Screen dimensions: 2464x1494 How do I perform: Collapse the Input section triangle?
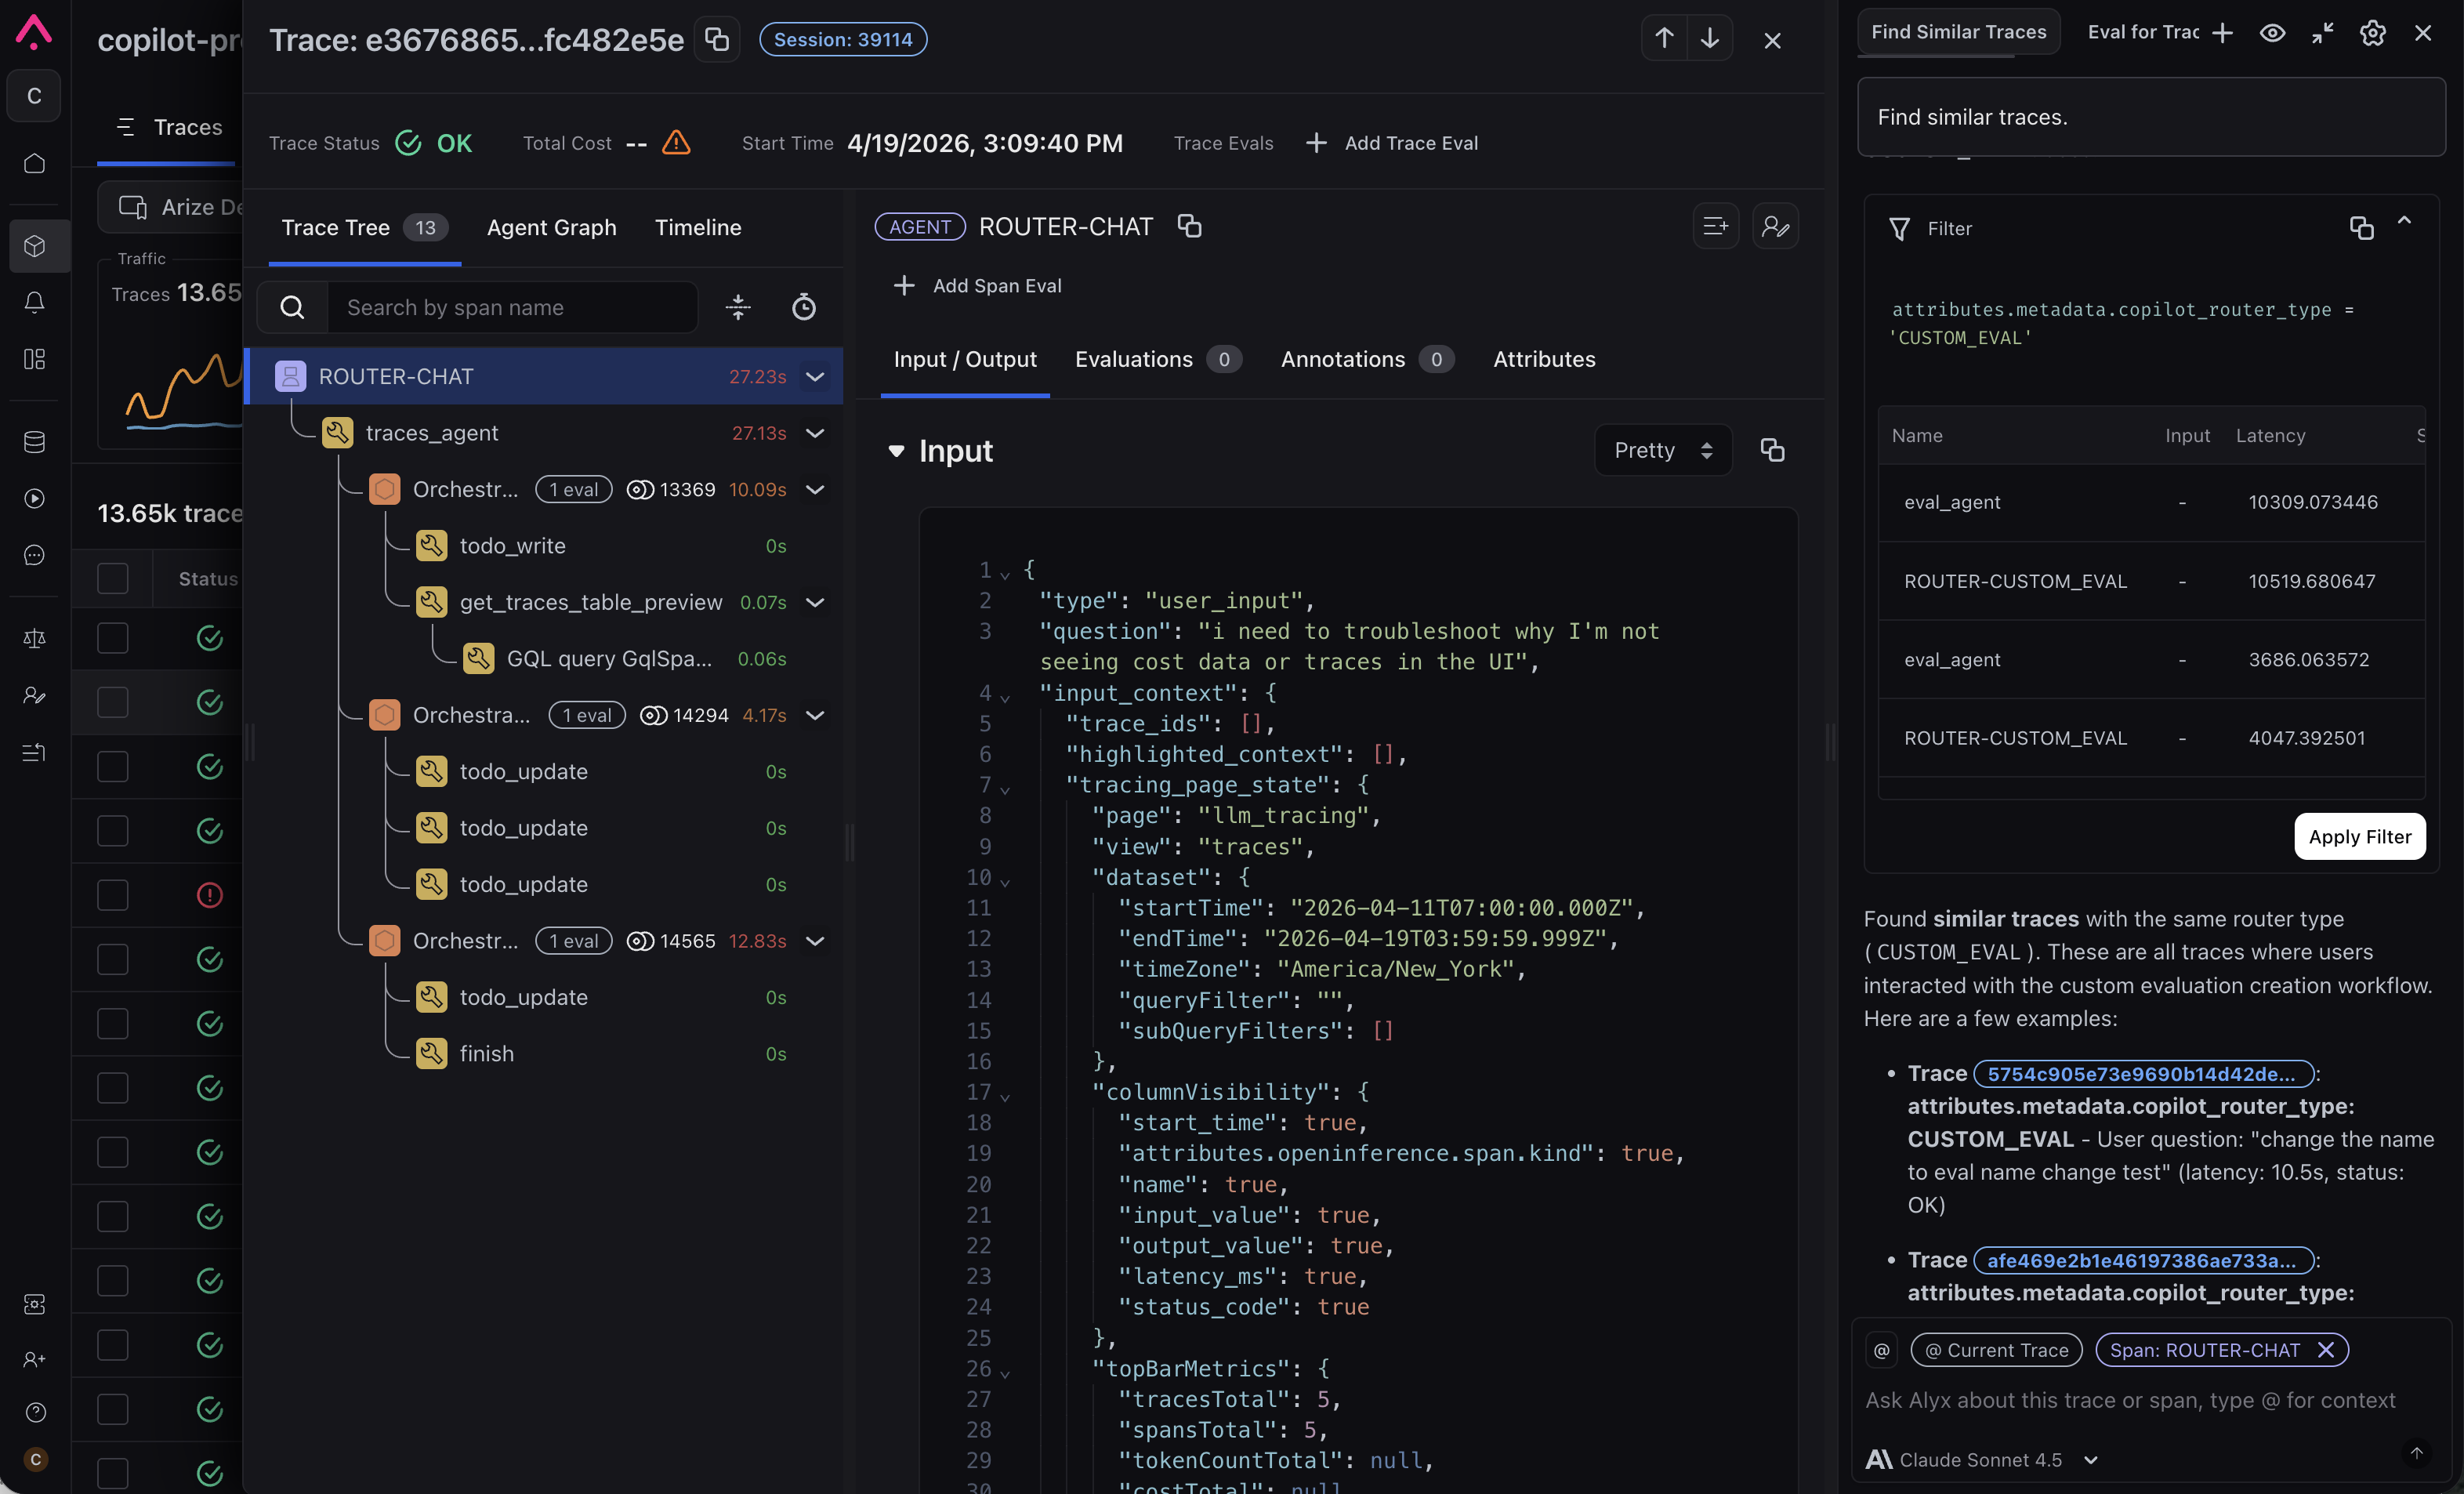(896, 451)
